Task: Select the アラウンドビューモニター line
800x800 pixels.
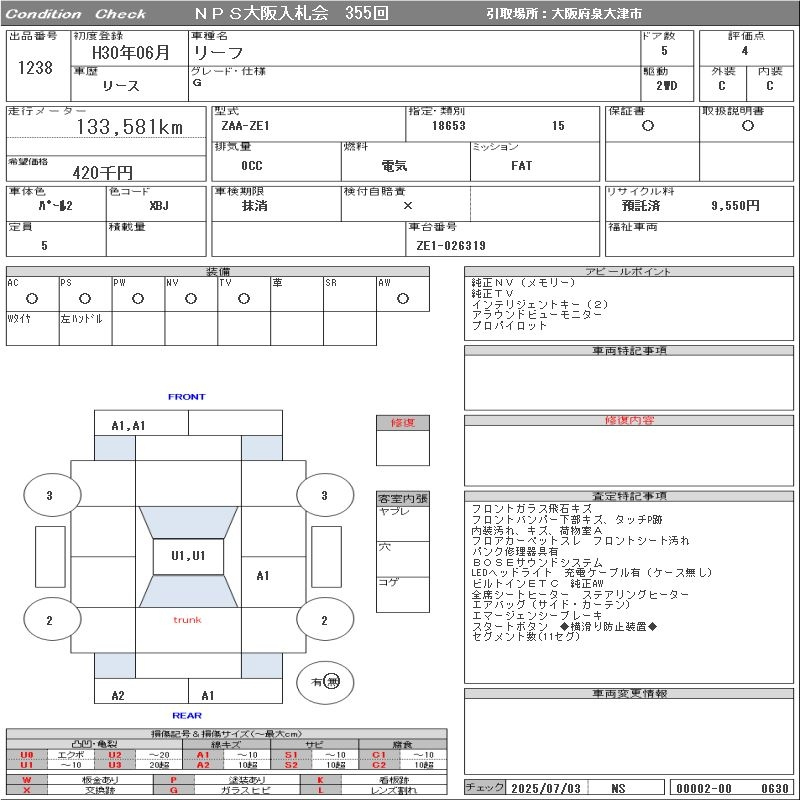Action: 537,315
